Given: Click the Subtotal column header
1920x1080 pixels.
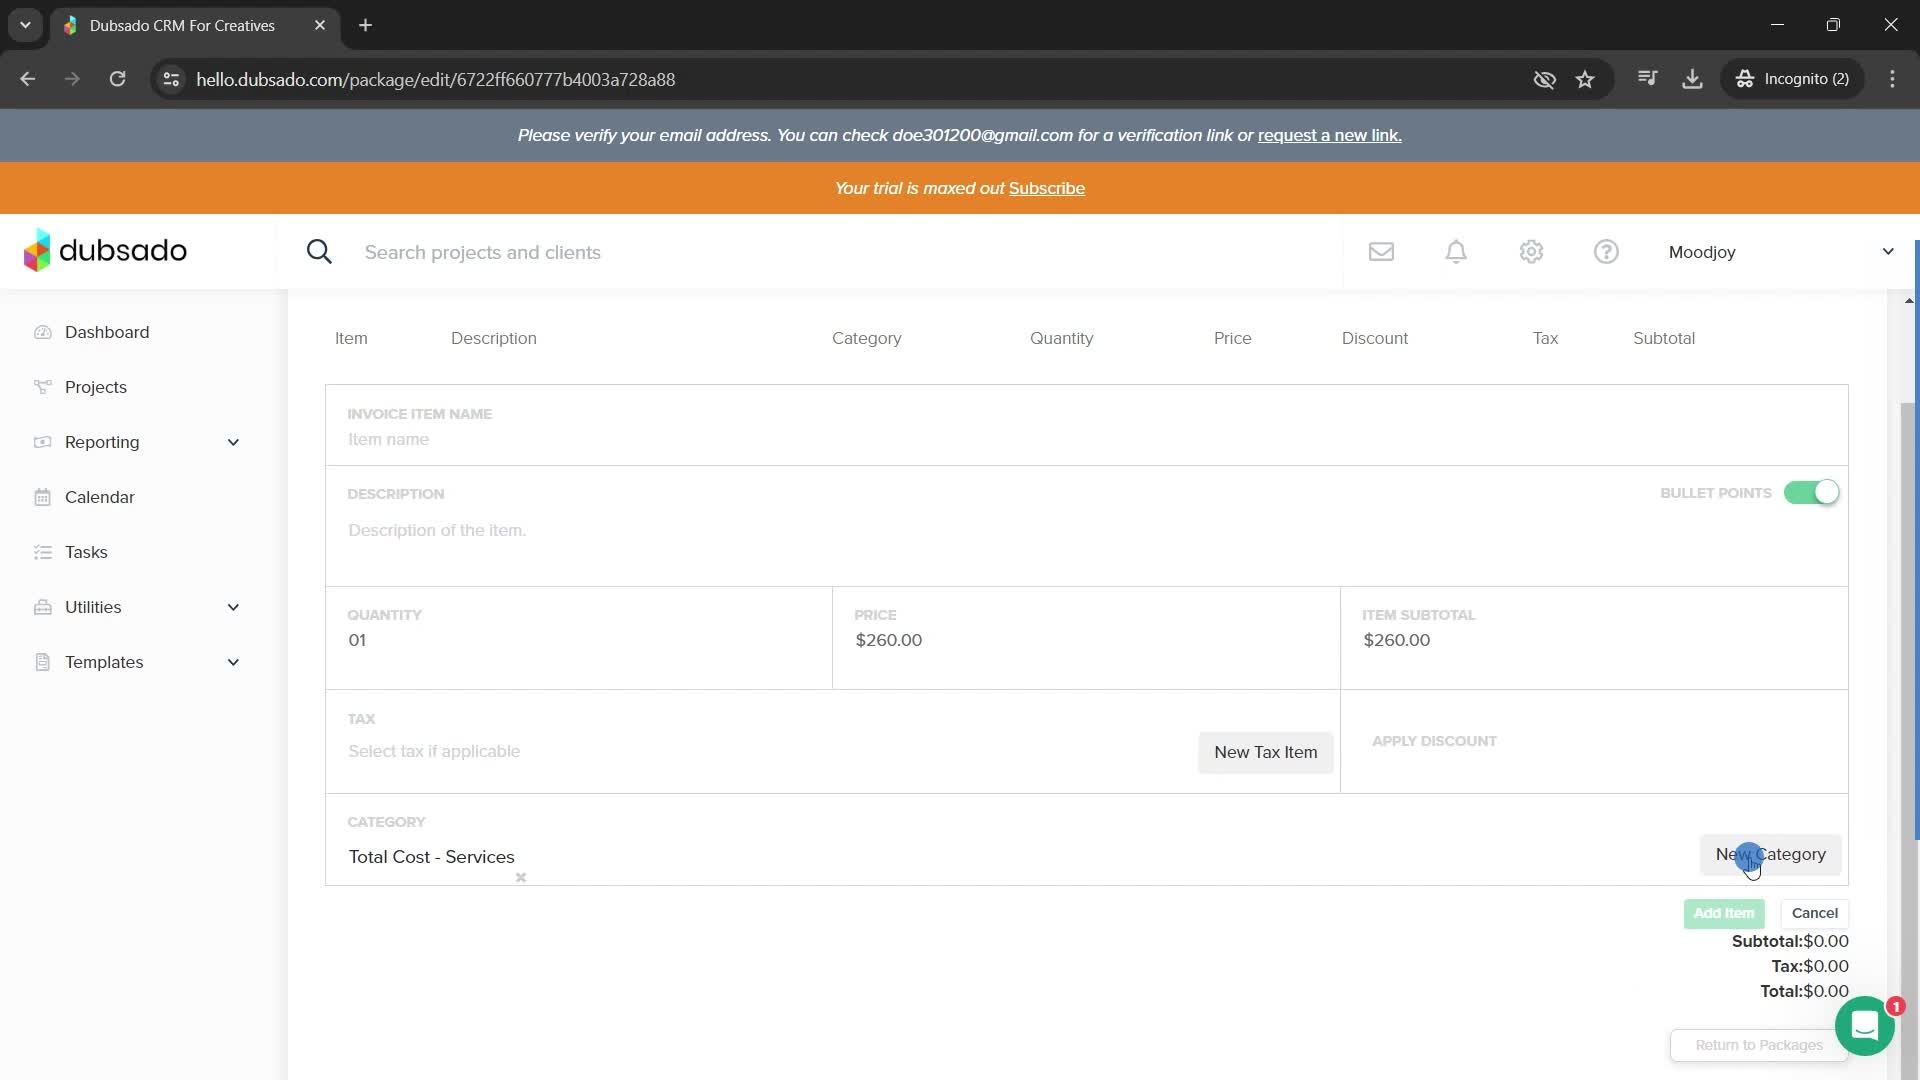Looking at the screenshot, I should click(x=1663, y=338).
